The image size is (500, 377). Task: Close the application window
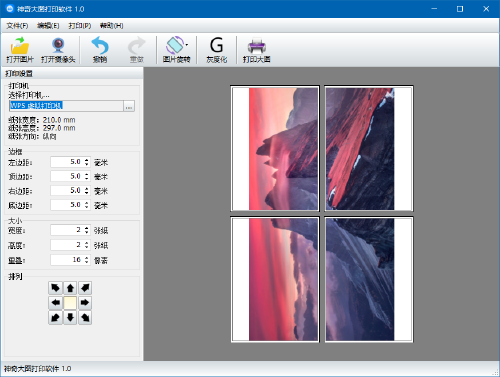tap(486, 9)
